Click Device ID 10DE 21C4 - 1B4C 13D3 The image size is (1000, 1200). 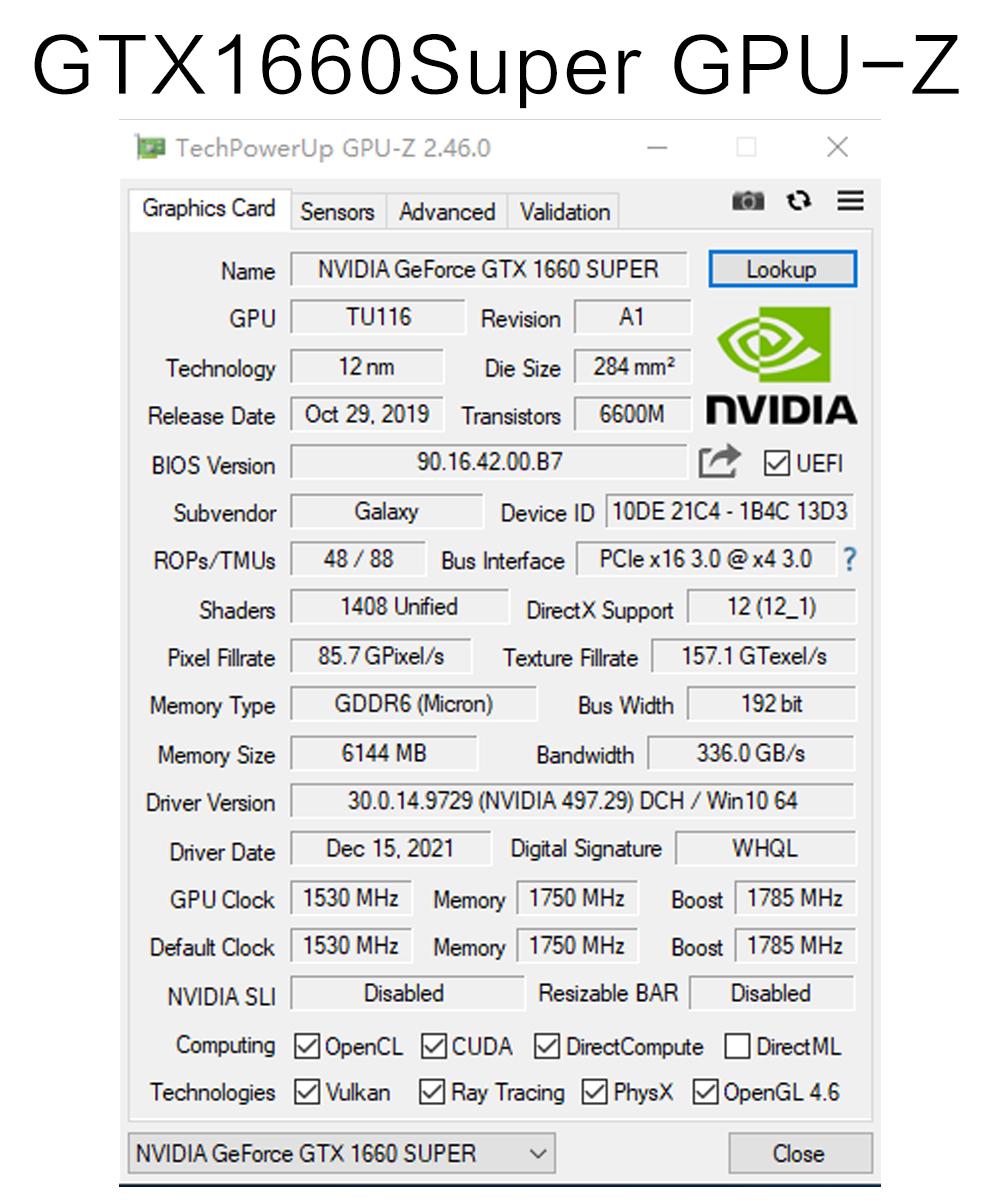[730, 511]
